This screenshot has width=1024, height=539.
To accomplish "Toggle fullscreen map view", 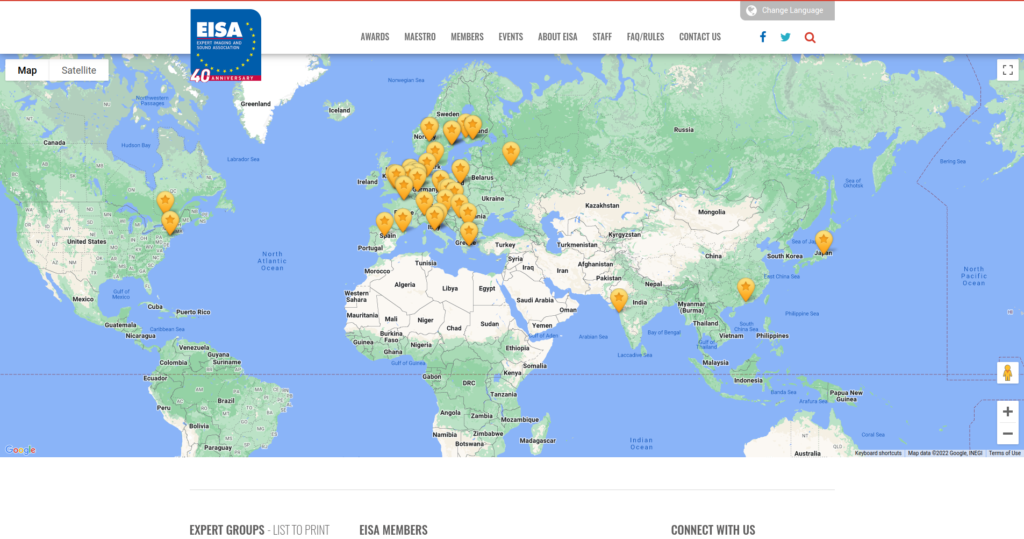I will tap(1007, 70).
